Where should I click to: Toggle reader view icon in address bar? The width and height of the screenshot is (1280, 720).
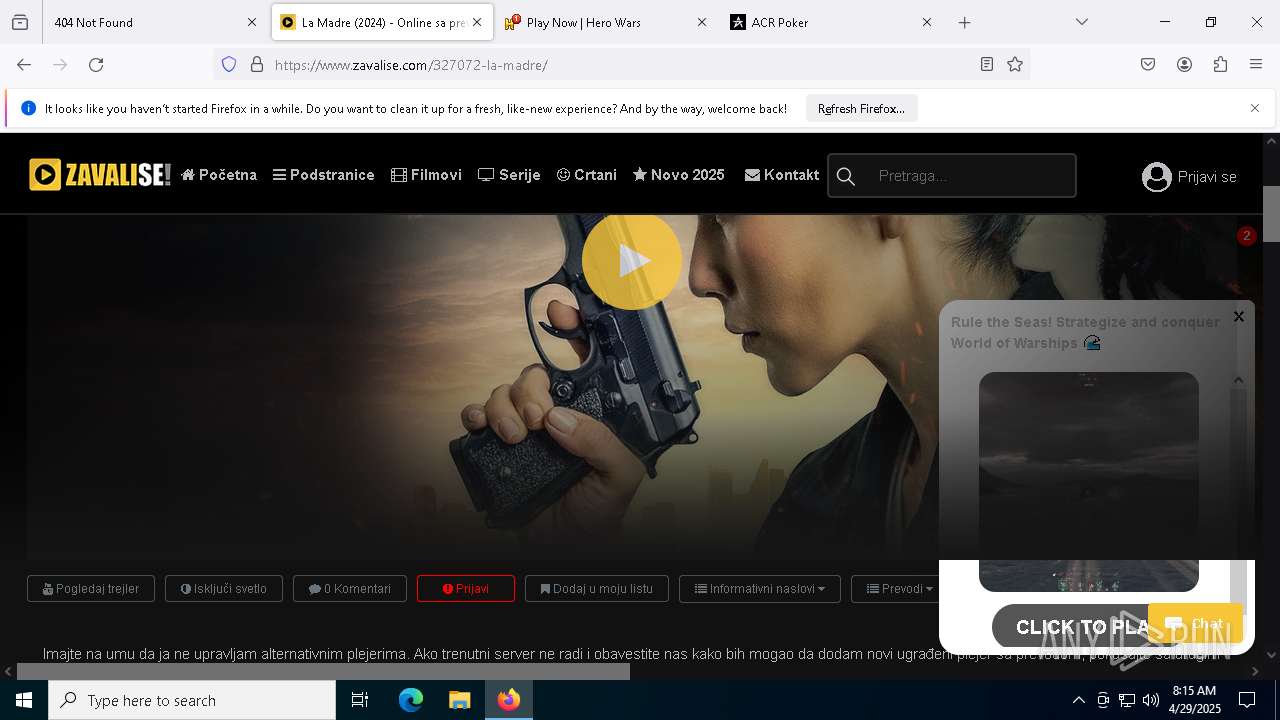point(987,65)
